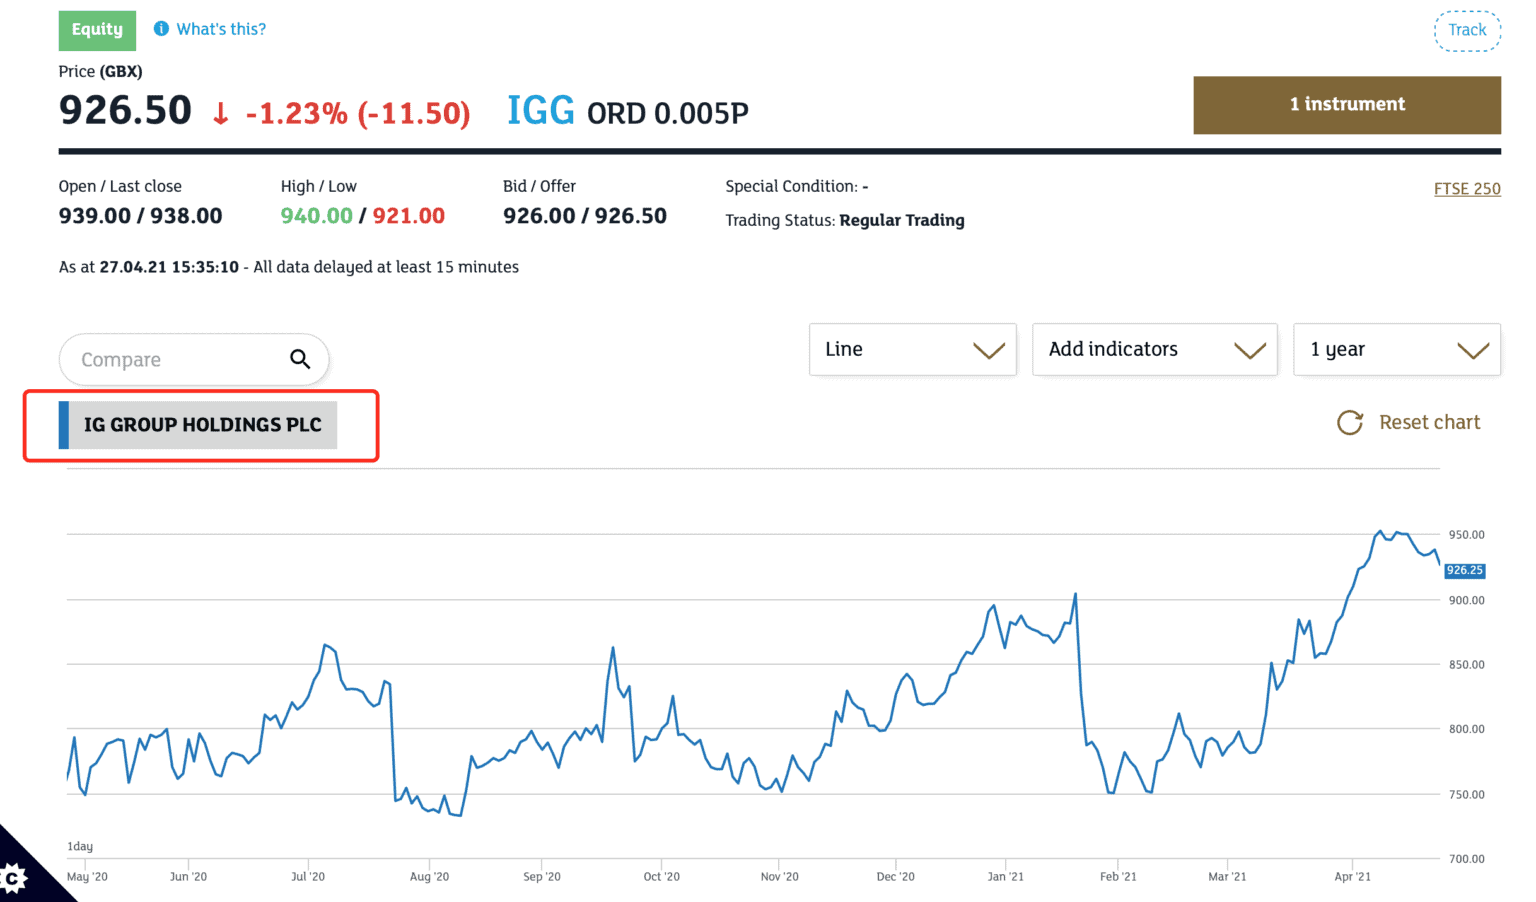1536x902 pixels.
Task: Open the FTSE 250 link
Action: pos(1466,189)
